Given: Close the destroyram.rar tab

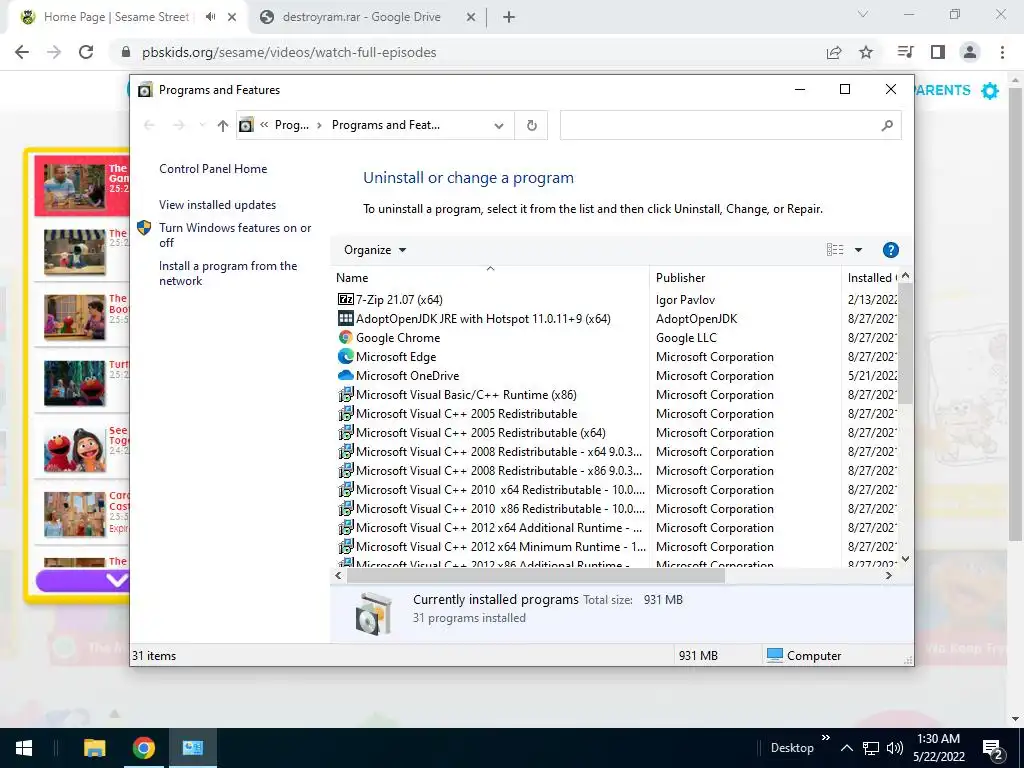Looking at the screenshot, I should 471,18.
